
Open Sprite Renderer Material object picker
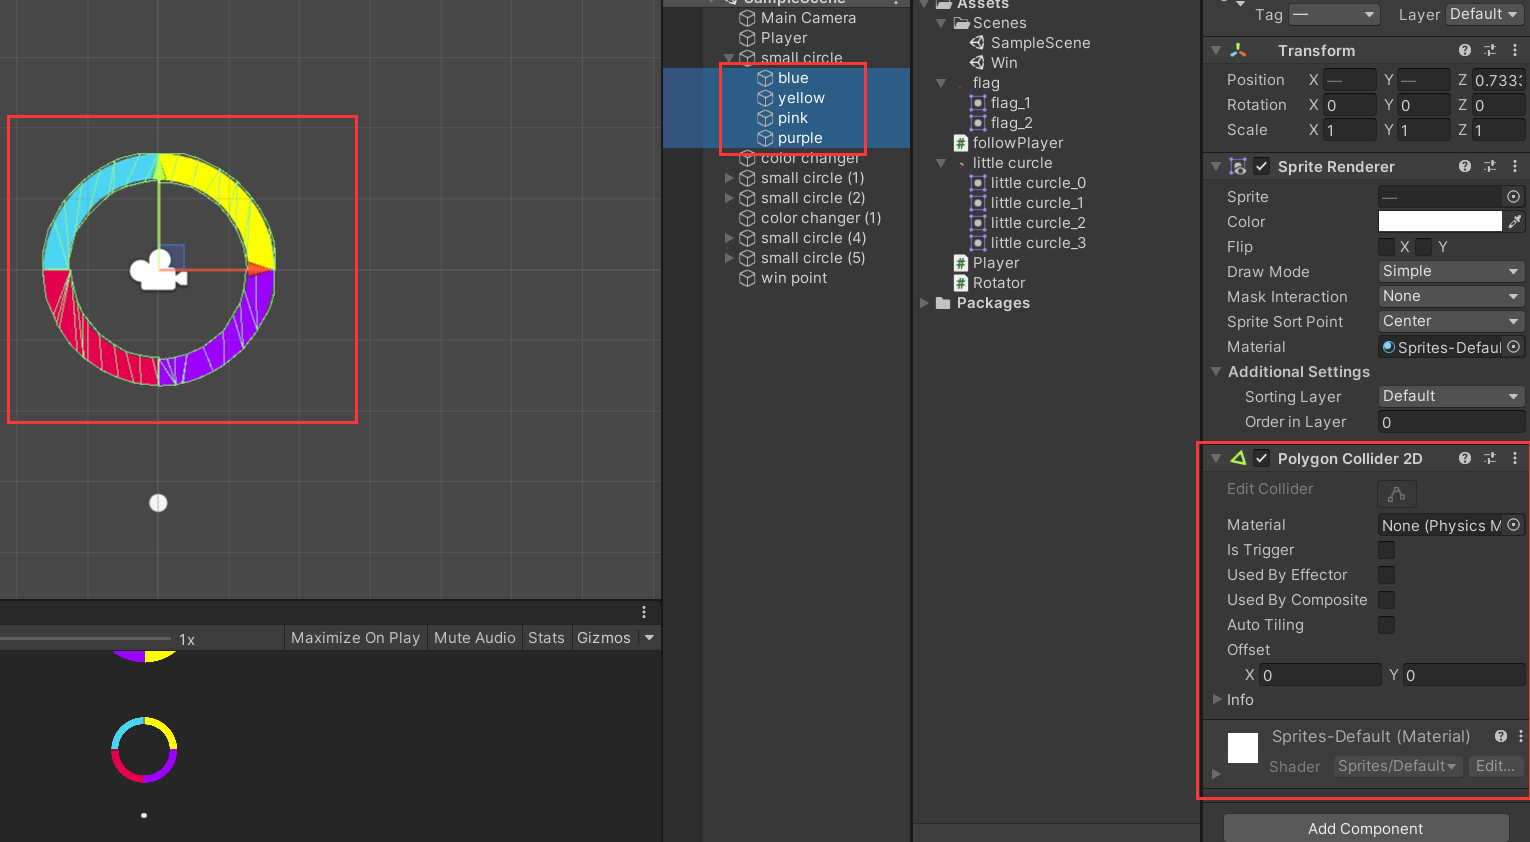(1514, 347)
